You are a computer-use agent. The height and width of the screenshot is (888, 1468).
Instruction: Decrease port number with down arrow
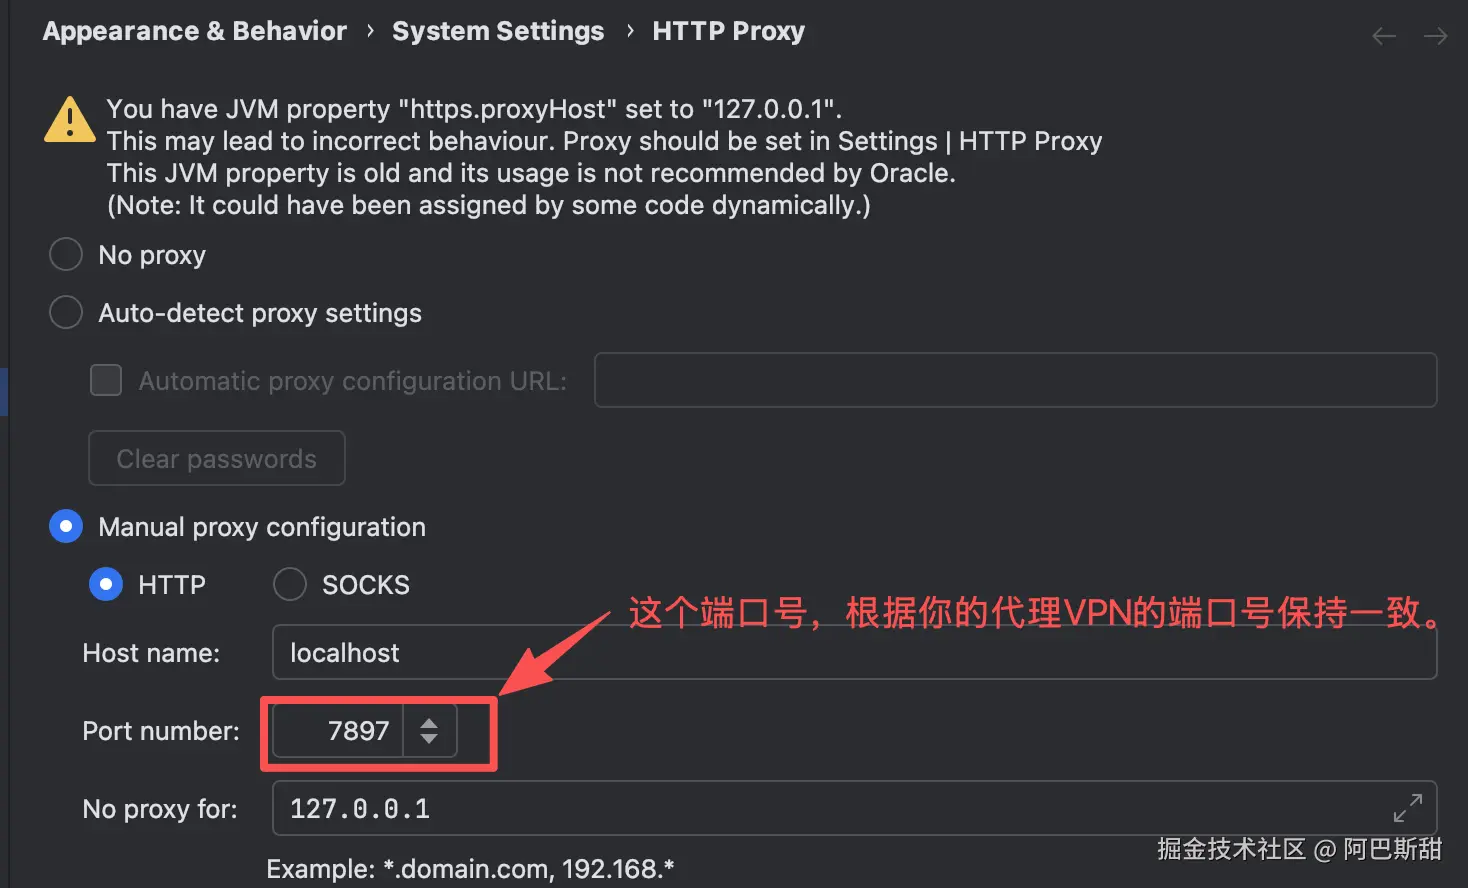coord(429,739)
